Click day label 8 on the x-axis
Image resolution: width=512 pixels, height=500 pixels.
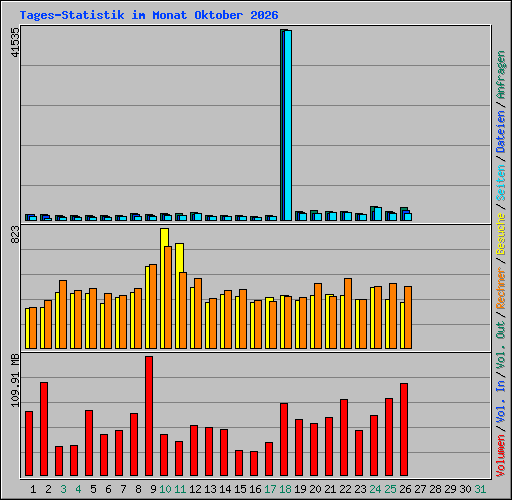[138, 489]
